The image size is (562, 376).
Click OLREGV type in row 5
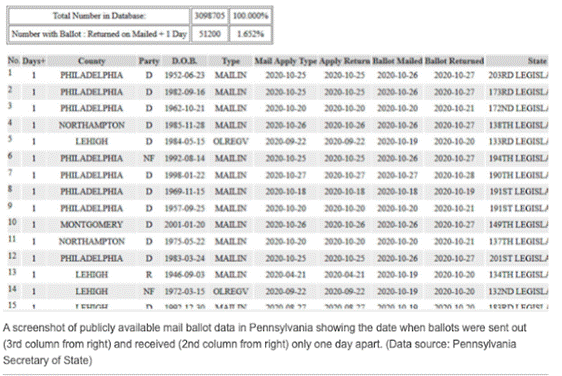pyautogui.click(x=230, y=142)
